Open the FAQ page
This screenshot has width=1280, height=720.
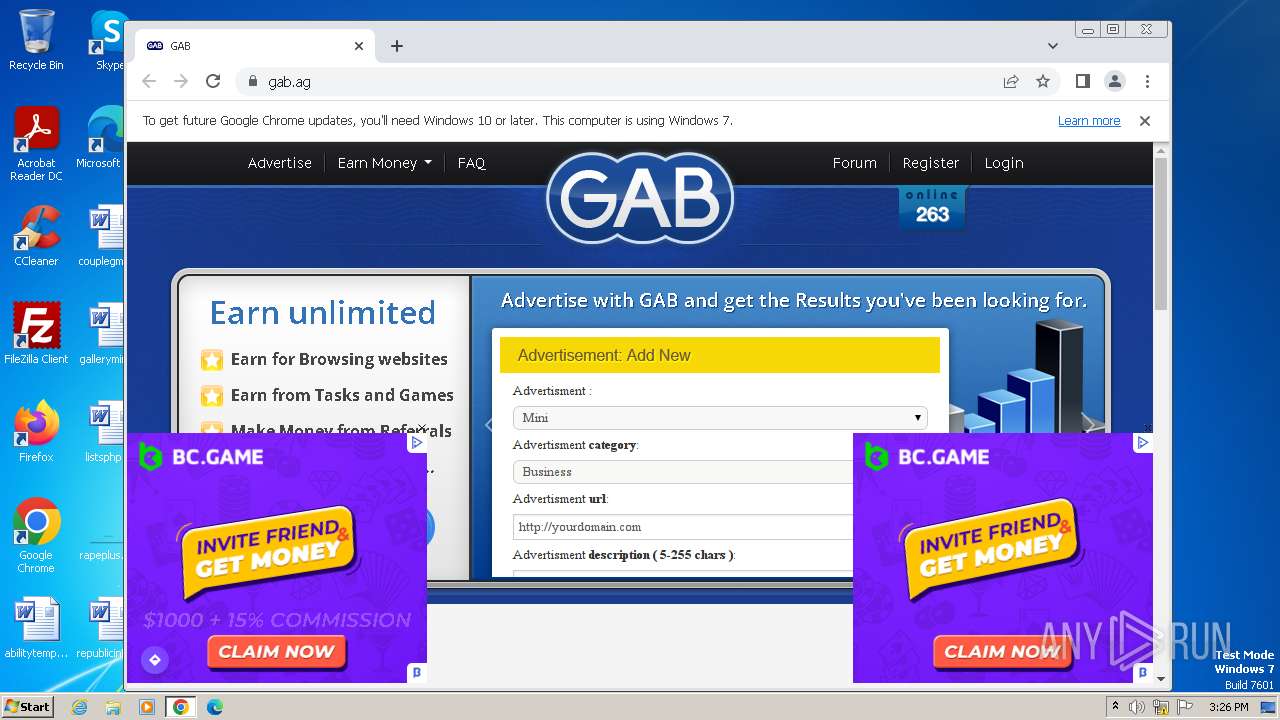(471, 163)
